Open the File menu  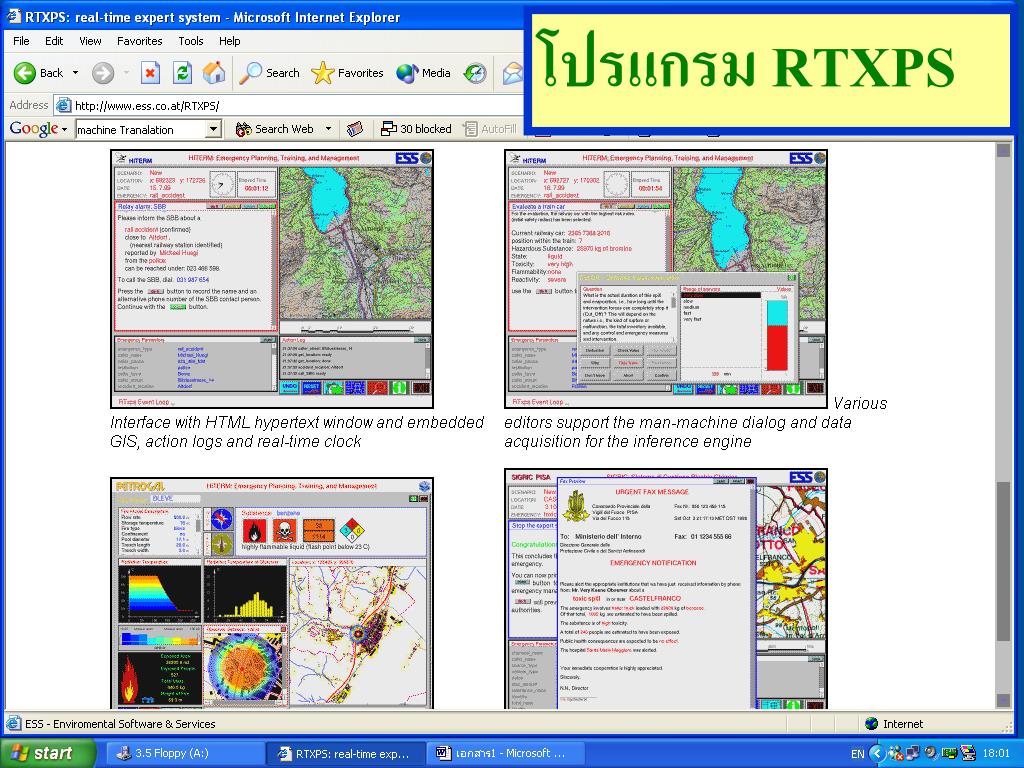(x=22, y=41)
